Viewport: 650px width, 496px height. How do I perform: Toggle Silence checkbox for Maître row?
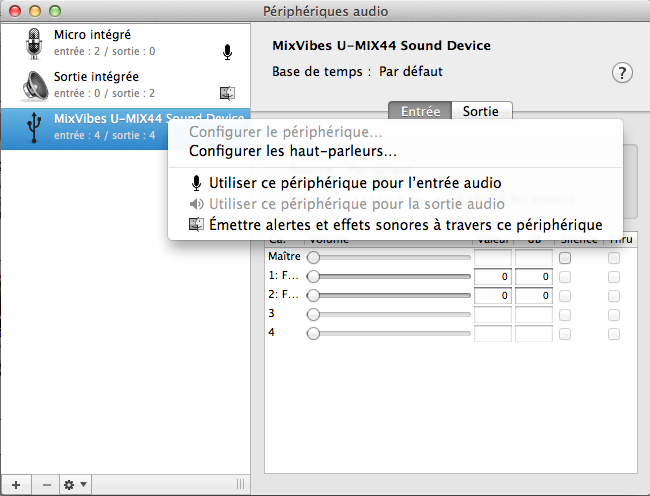pyautogui.click(x=565, y=258)
